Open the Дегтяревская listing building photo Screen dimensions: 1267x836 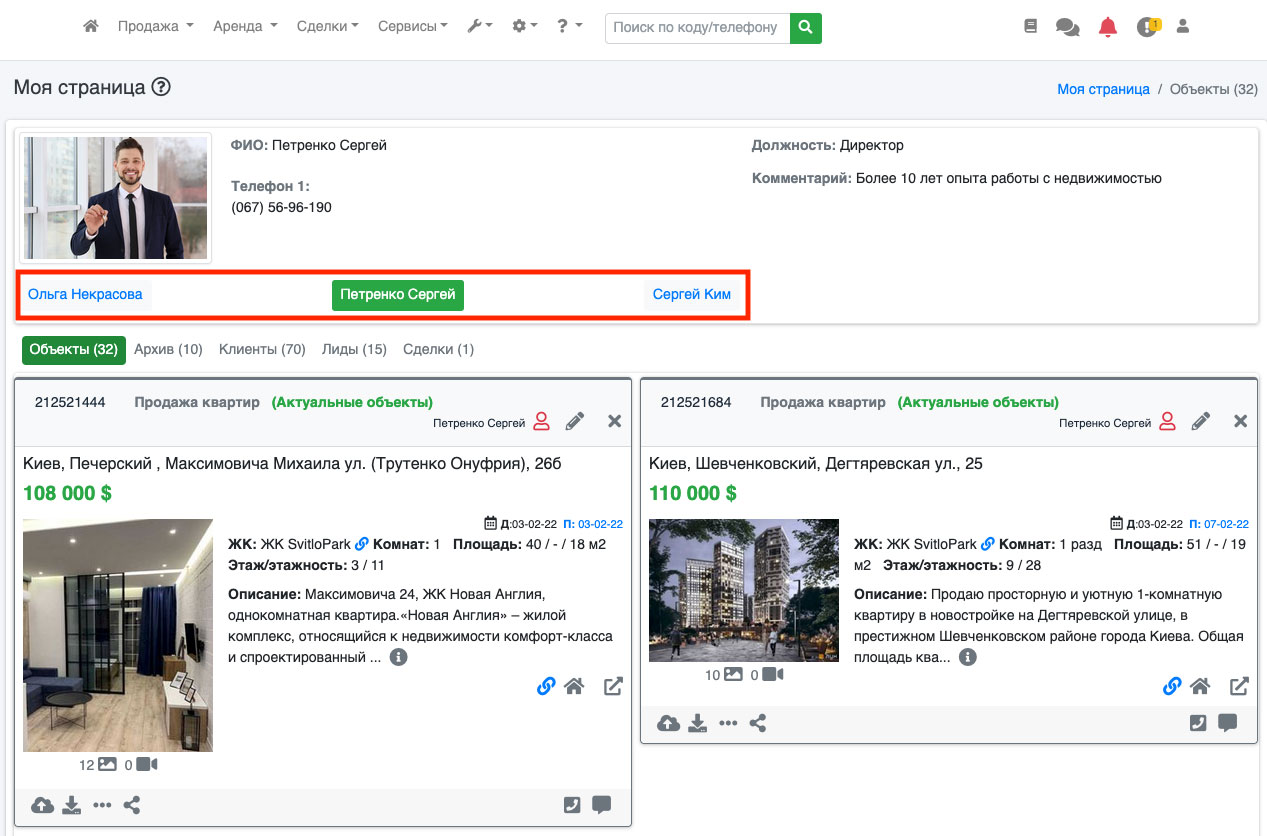(743, 590)
